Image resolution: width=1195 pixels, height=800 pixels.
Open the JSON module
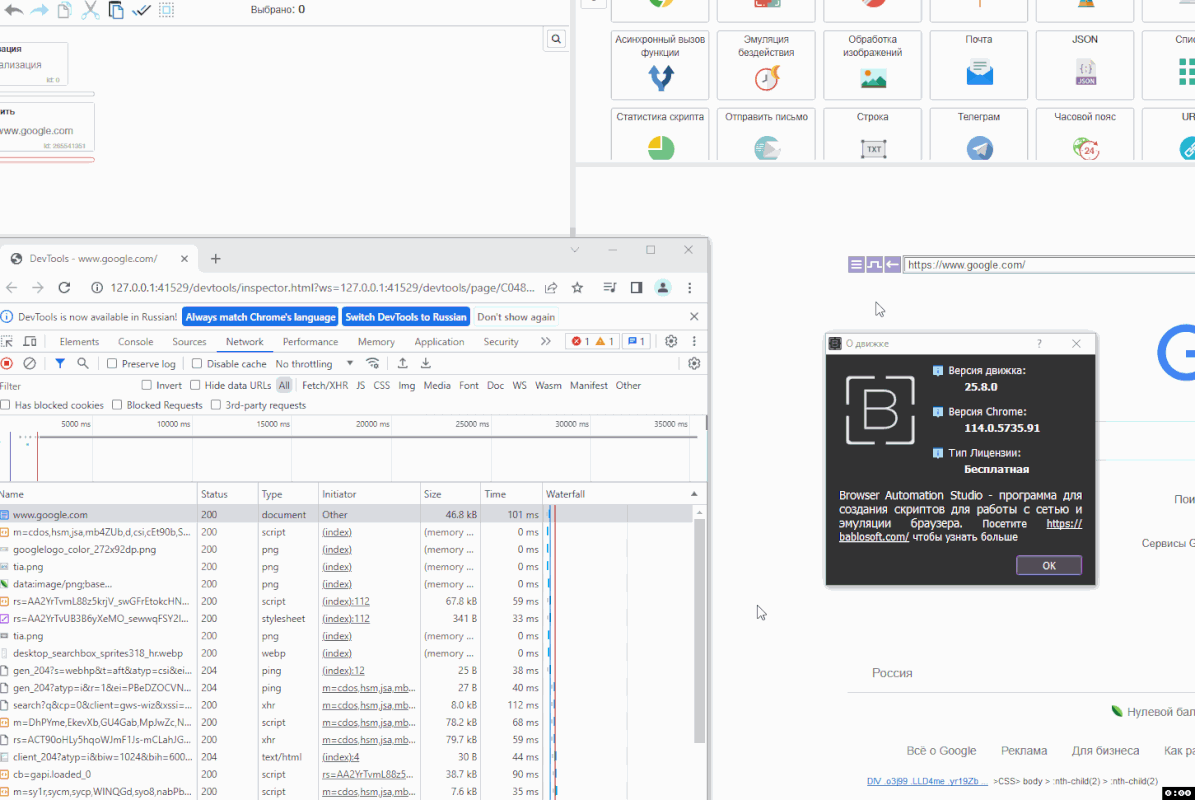click(x=1085, y=65)
